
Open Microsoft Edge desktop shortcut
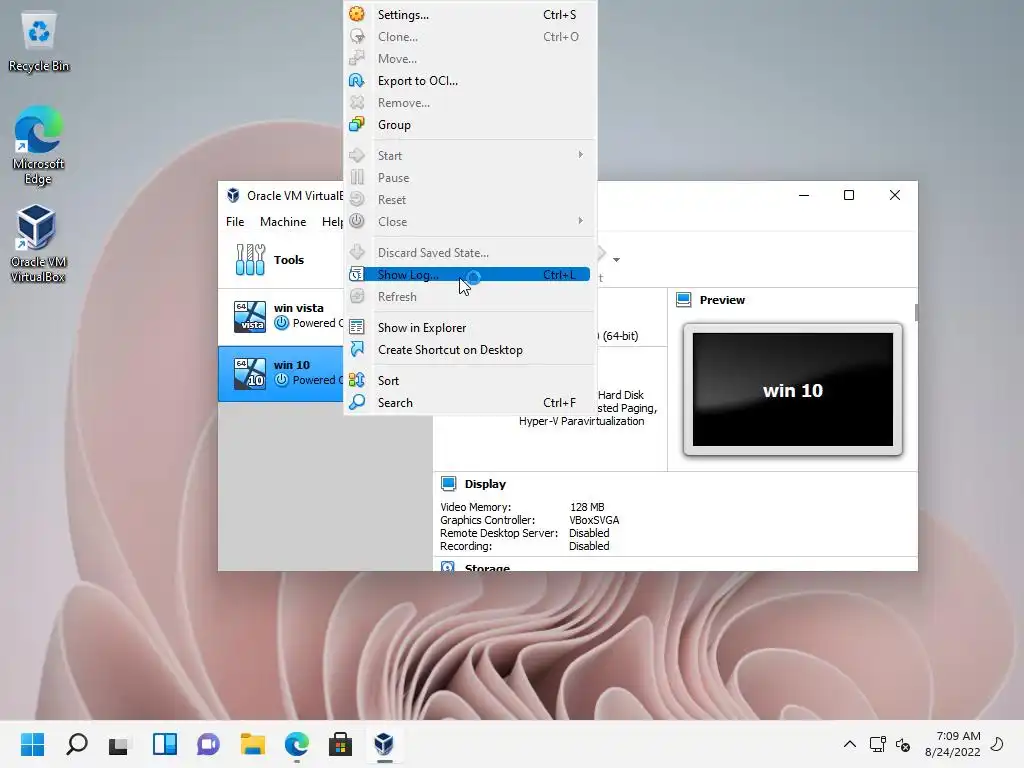point(39,145)
